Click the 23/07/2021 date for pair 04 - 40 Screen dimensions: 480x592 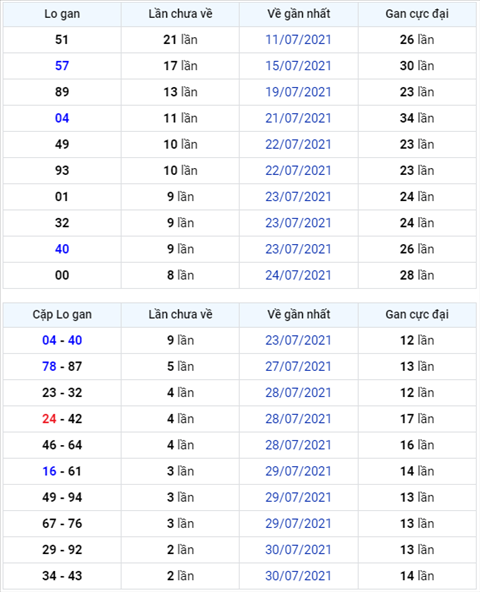tap(298, 340)
